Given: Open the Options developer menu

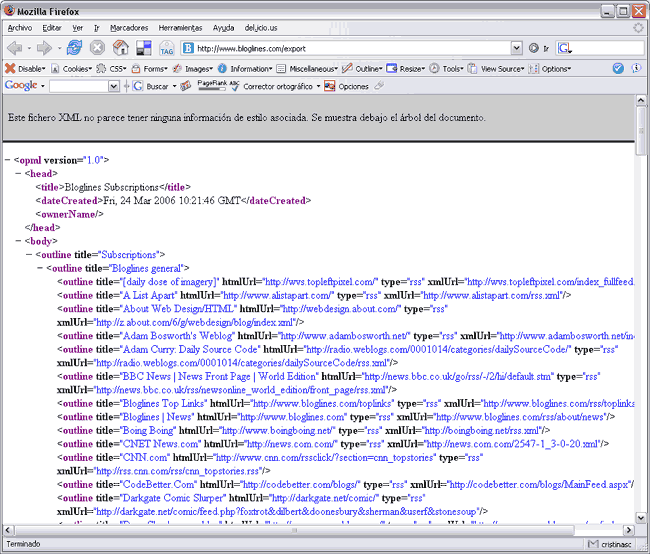Looking at the screenshot, I should (x=550, y=68).
